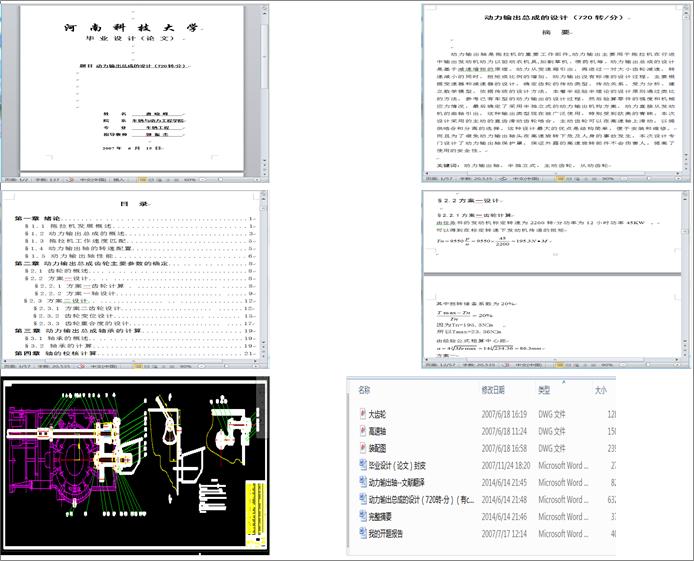Open the 90% zoom level dialog in abstract window
Screen dimensions: 694x561
[x=608, y=179]
